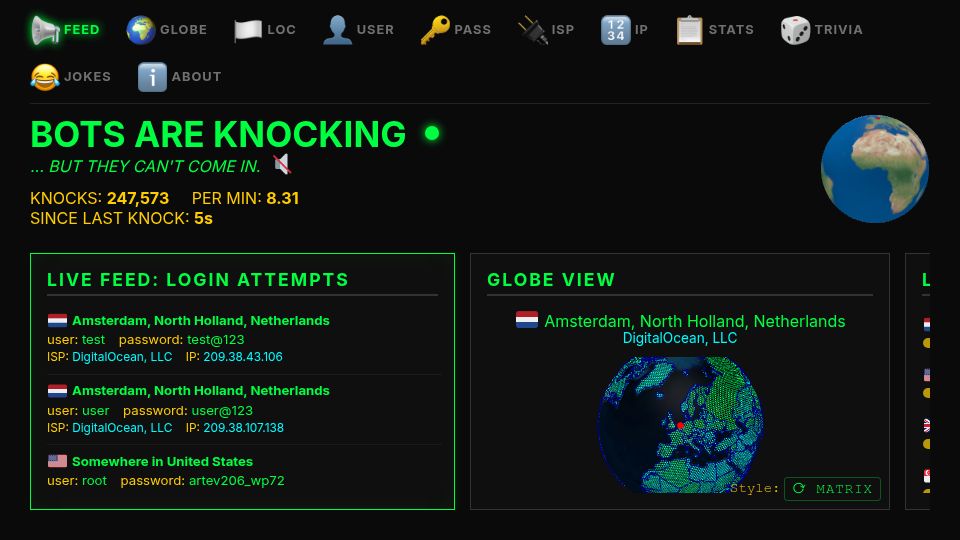Open the ISP menu label
960x540 pixels.
pos(563,30)
